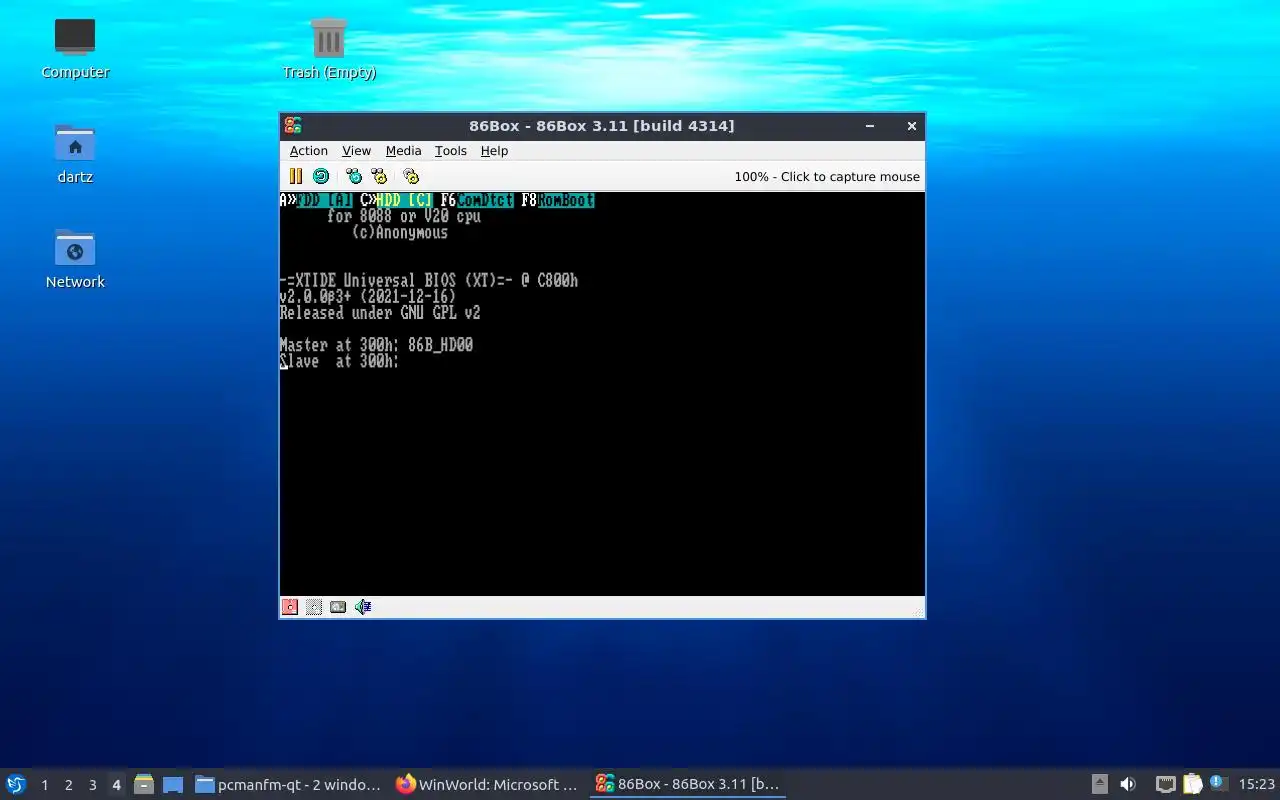Switch to workspace 4

click(x=116, y=785)
